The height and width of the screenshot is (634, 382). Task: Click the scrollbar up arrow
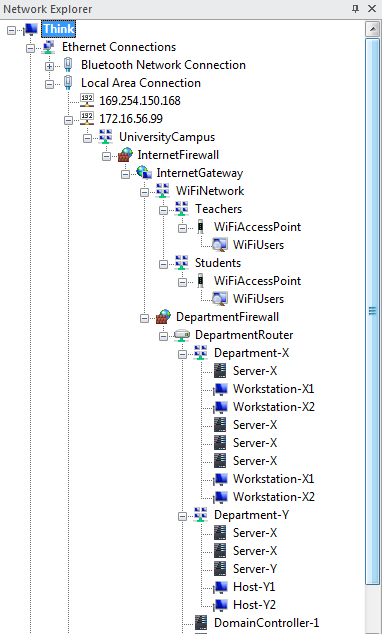coord(372,29)
